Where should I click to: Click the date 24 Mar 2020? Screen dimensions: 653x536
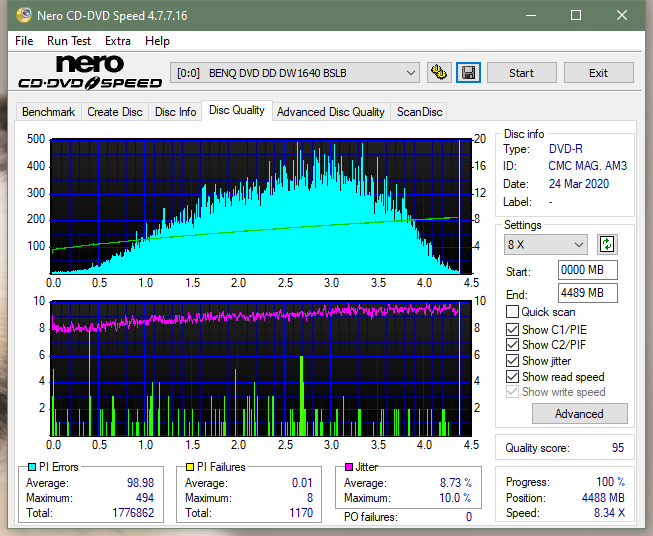tap(578, 184)
